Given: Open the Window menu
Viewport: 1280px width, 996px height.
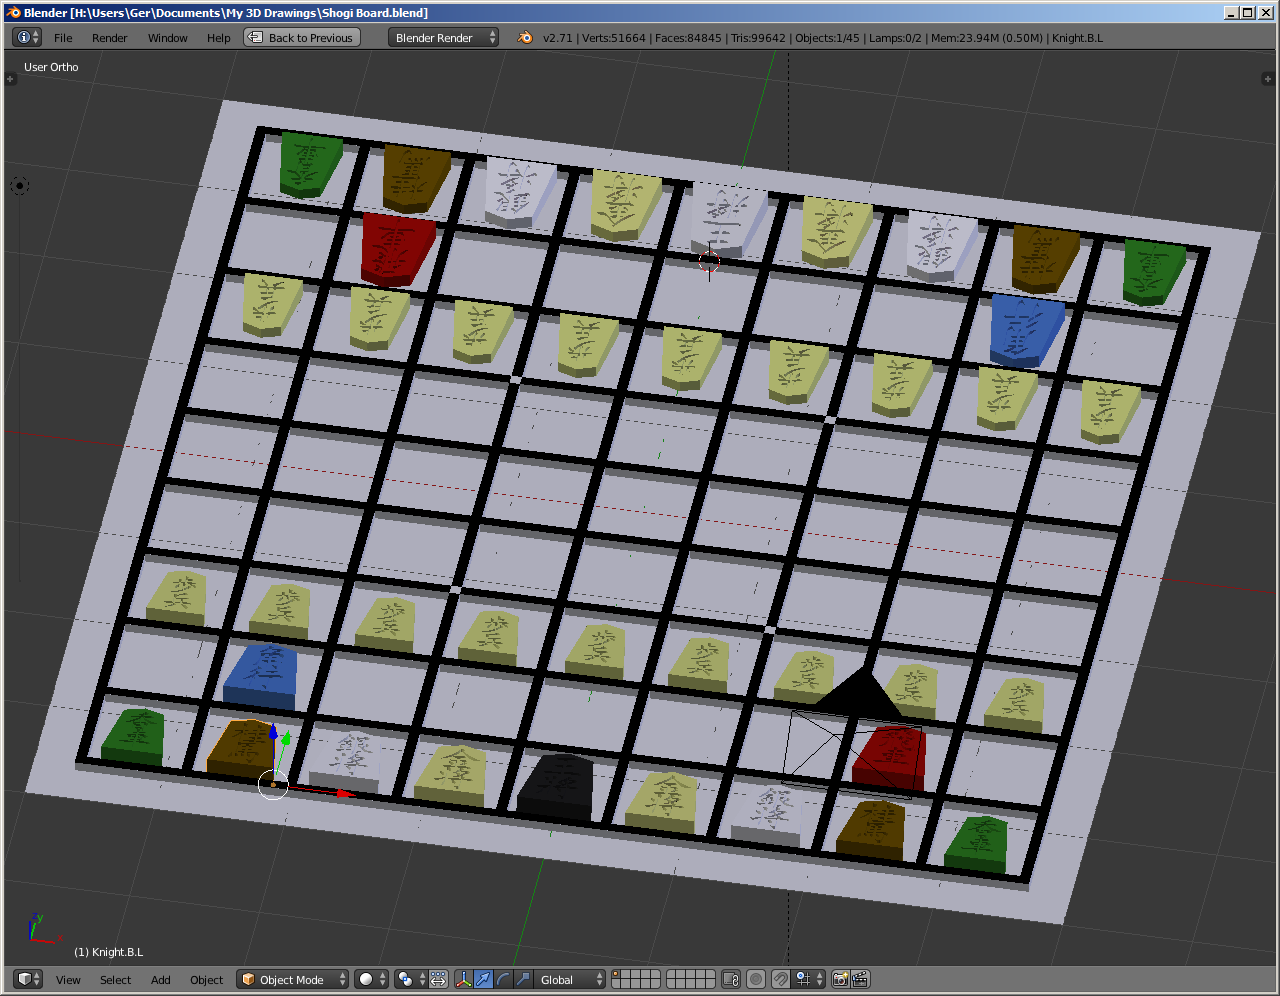Looking at the screenshot, I should [x=167, y=38].
